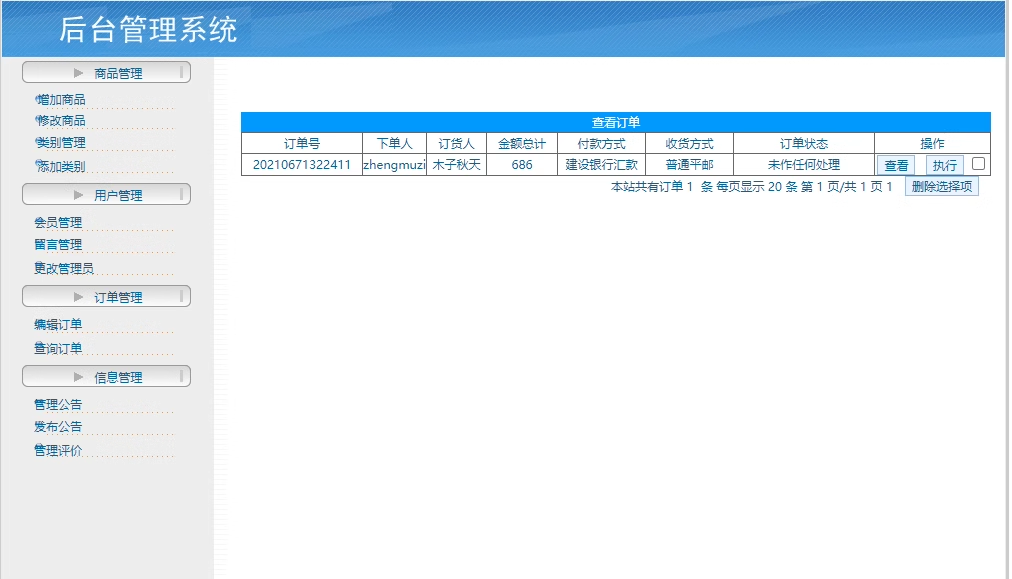The height and width of the screenshot is (579, 1012).
Task: Click the 订单状态 column header
Action: [x=804, y=143]
